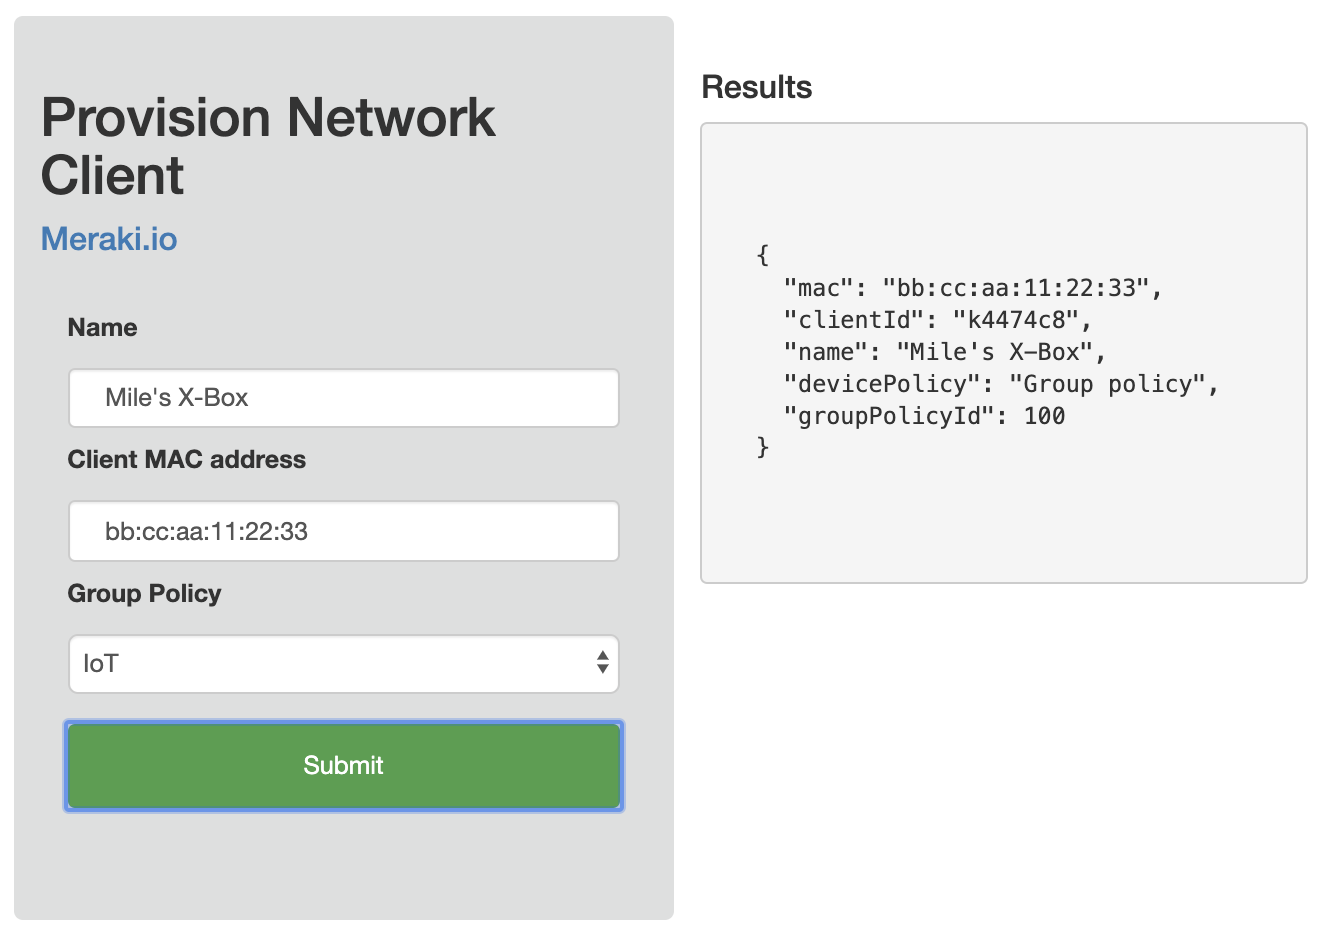This screenshot has height=938, width=1332.
Task: Click the Client MAC address label
Action: (x=186, y=460)
